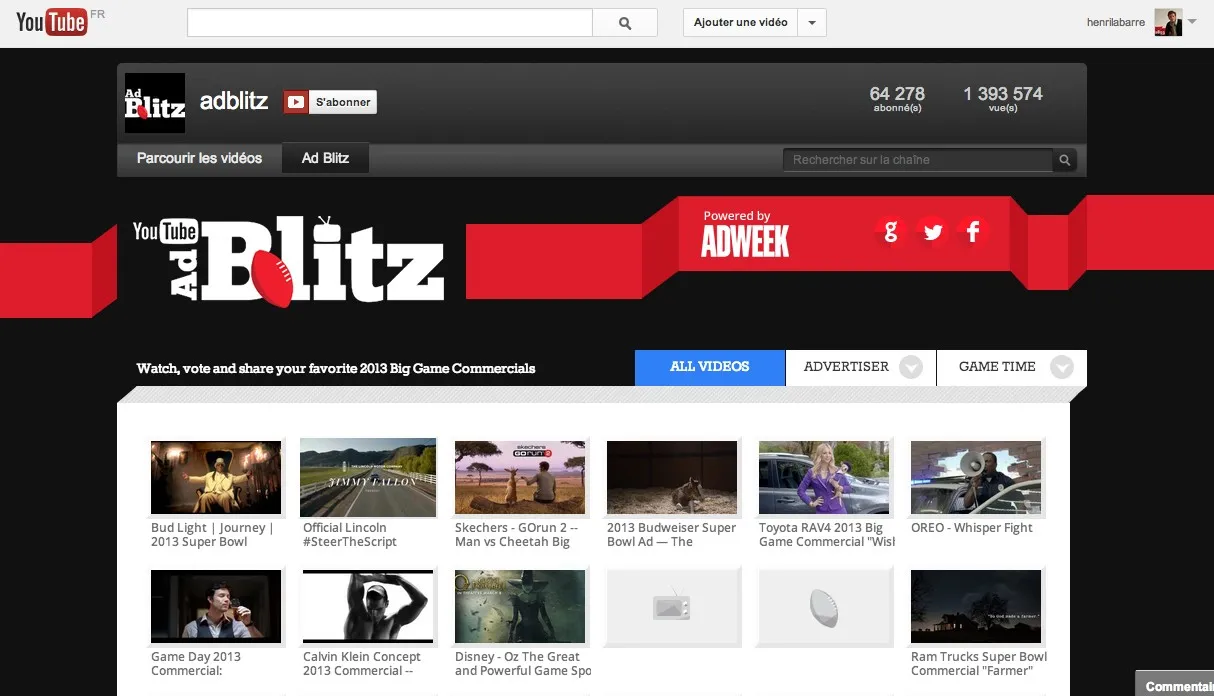Click the 1 393 574 vue(s) count
1214x696 pixels.
[1003, 98]
